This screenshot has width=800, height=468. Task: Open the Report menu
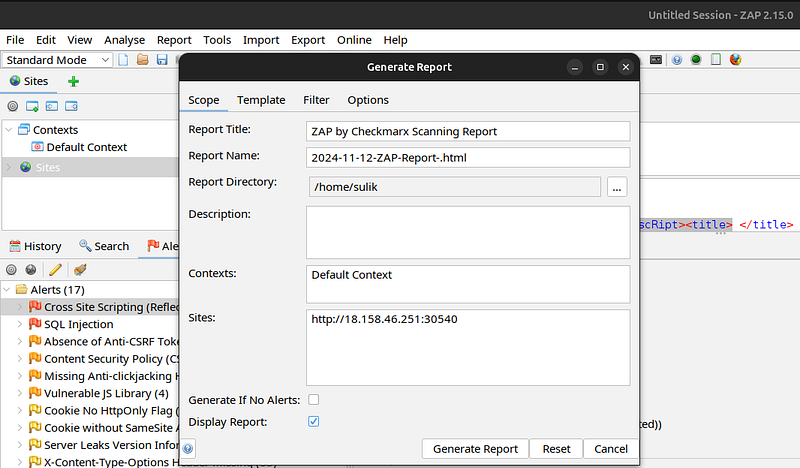point(174,40)
